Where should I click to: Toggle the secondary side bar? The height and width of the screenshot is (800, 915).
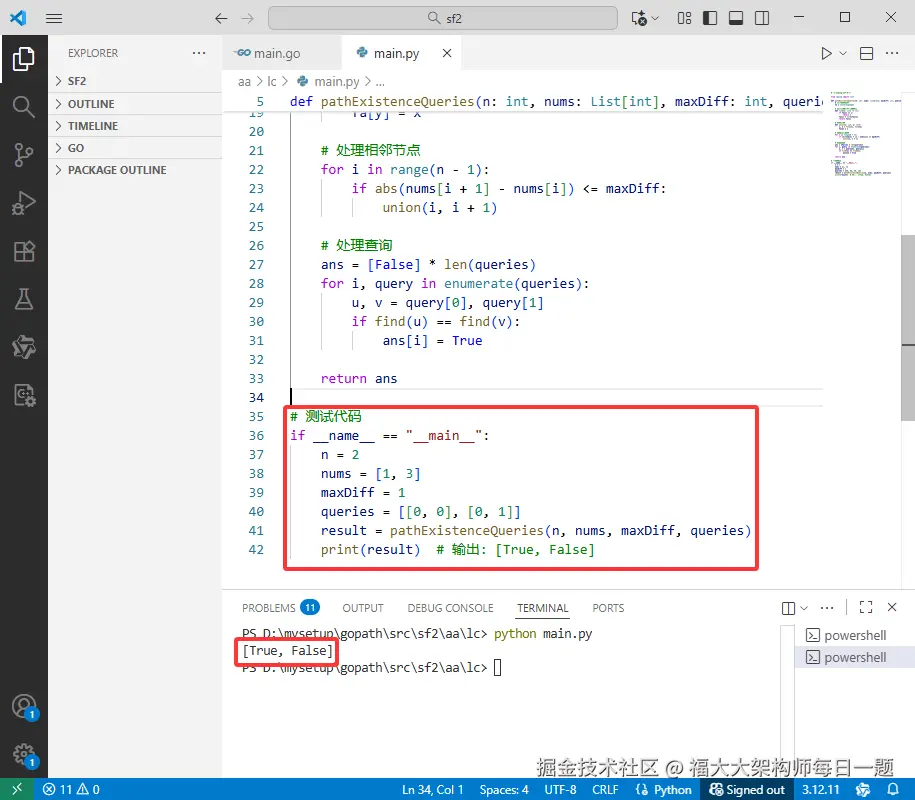pos(762,18)
